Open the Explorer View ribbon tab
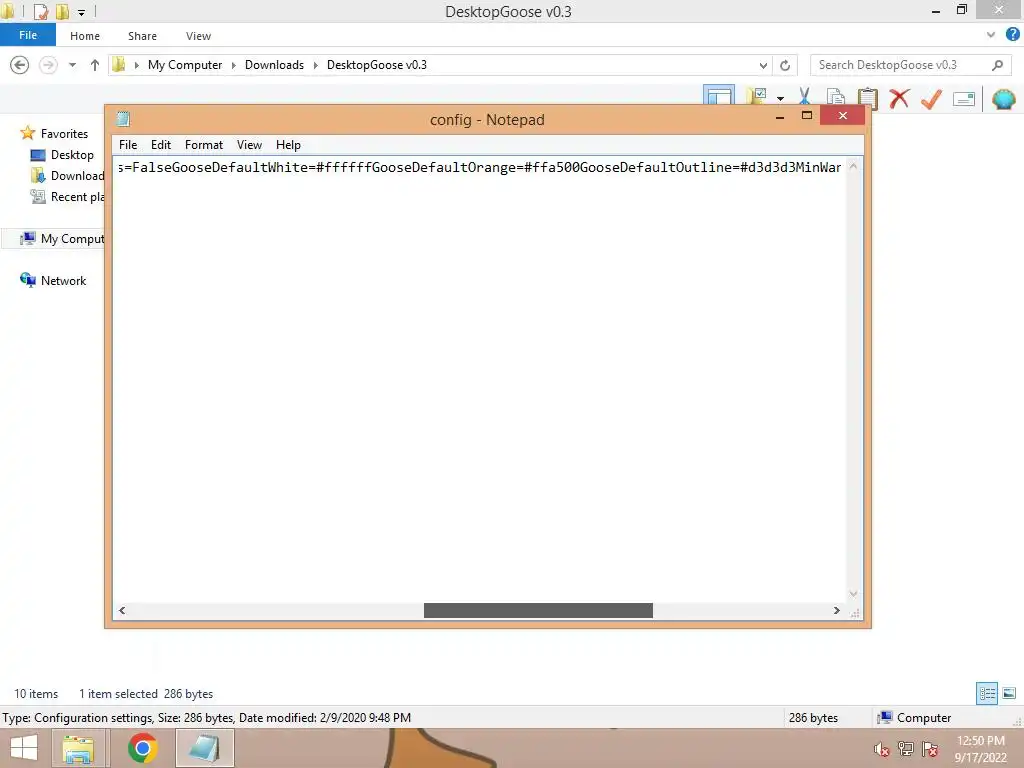1024x768 pixels. point(198,36)
